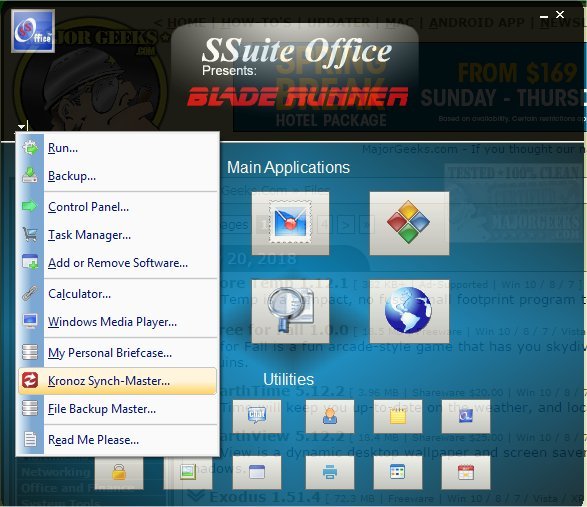Screen dimensions: 587x507
Task: Launch the colored diamonds application button
Action: tap(410, 224)
